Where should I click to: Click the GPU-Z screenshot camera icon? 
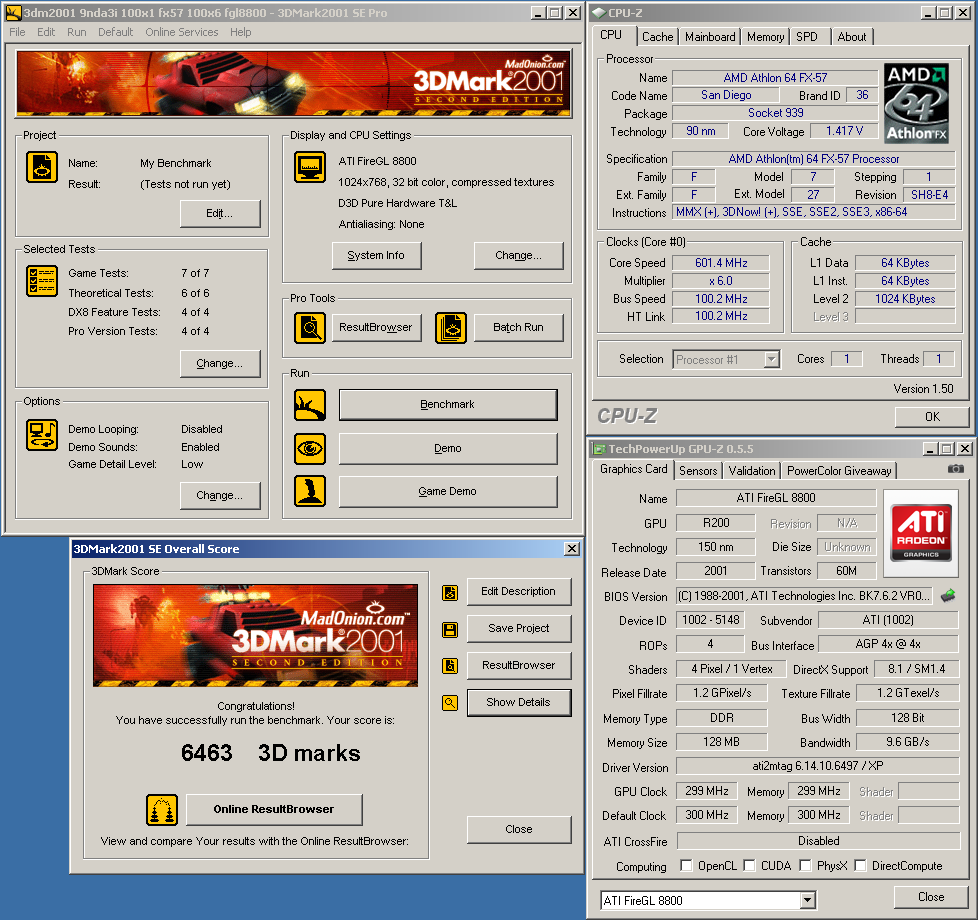(x=956, y=469)
